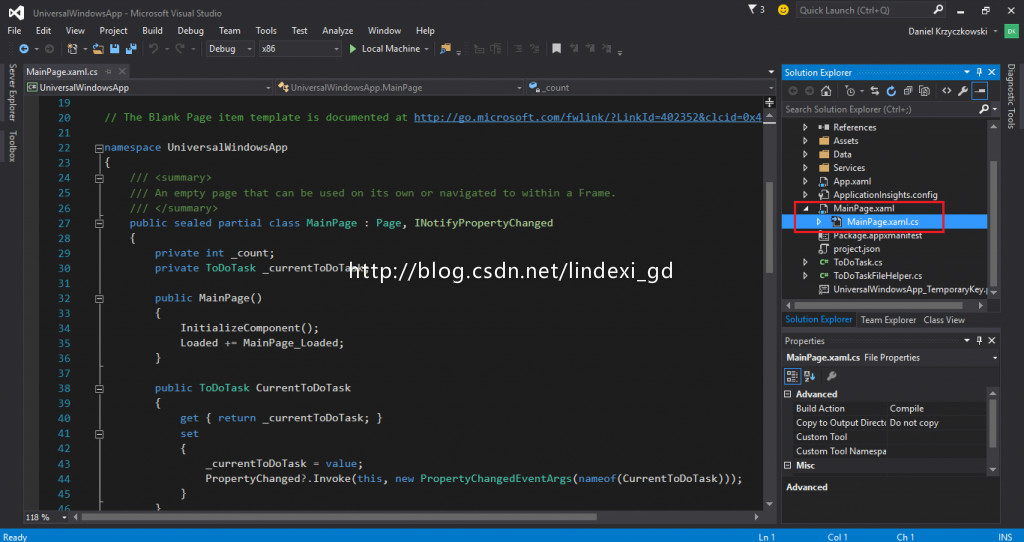Open the File menu
The image size is (1024, 542).
pos(14,31)
